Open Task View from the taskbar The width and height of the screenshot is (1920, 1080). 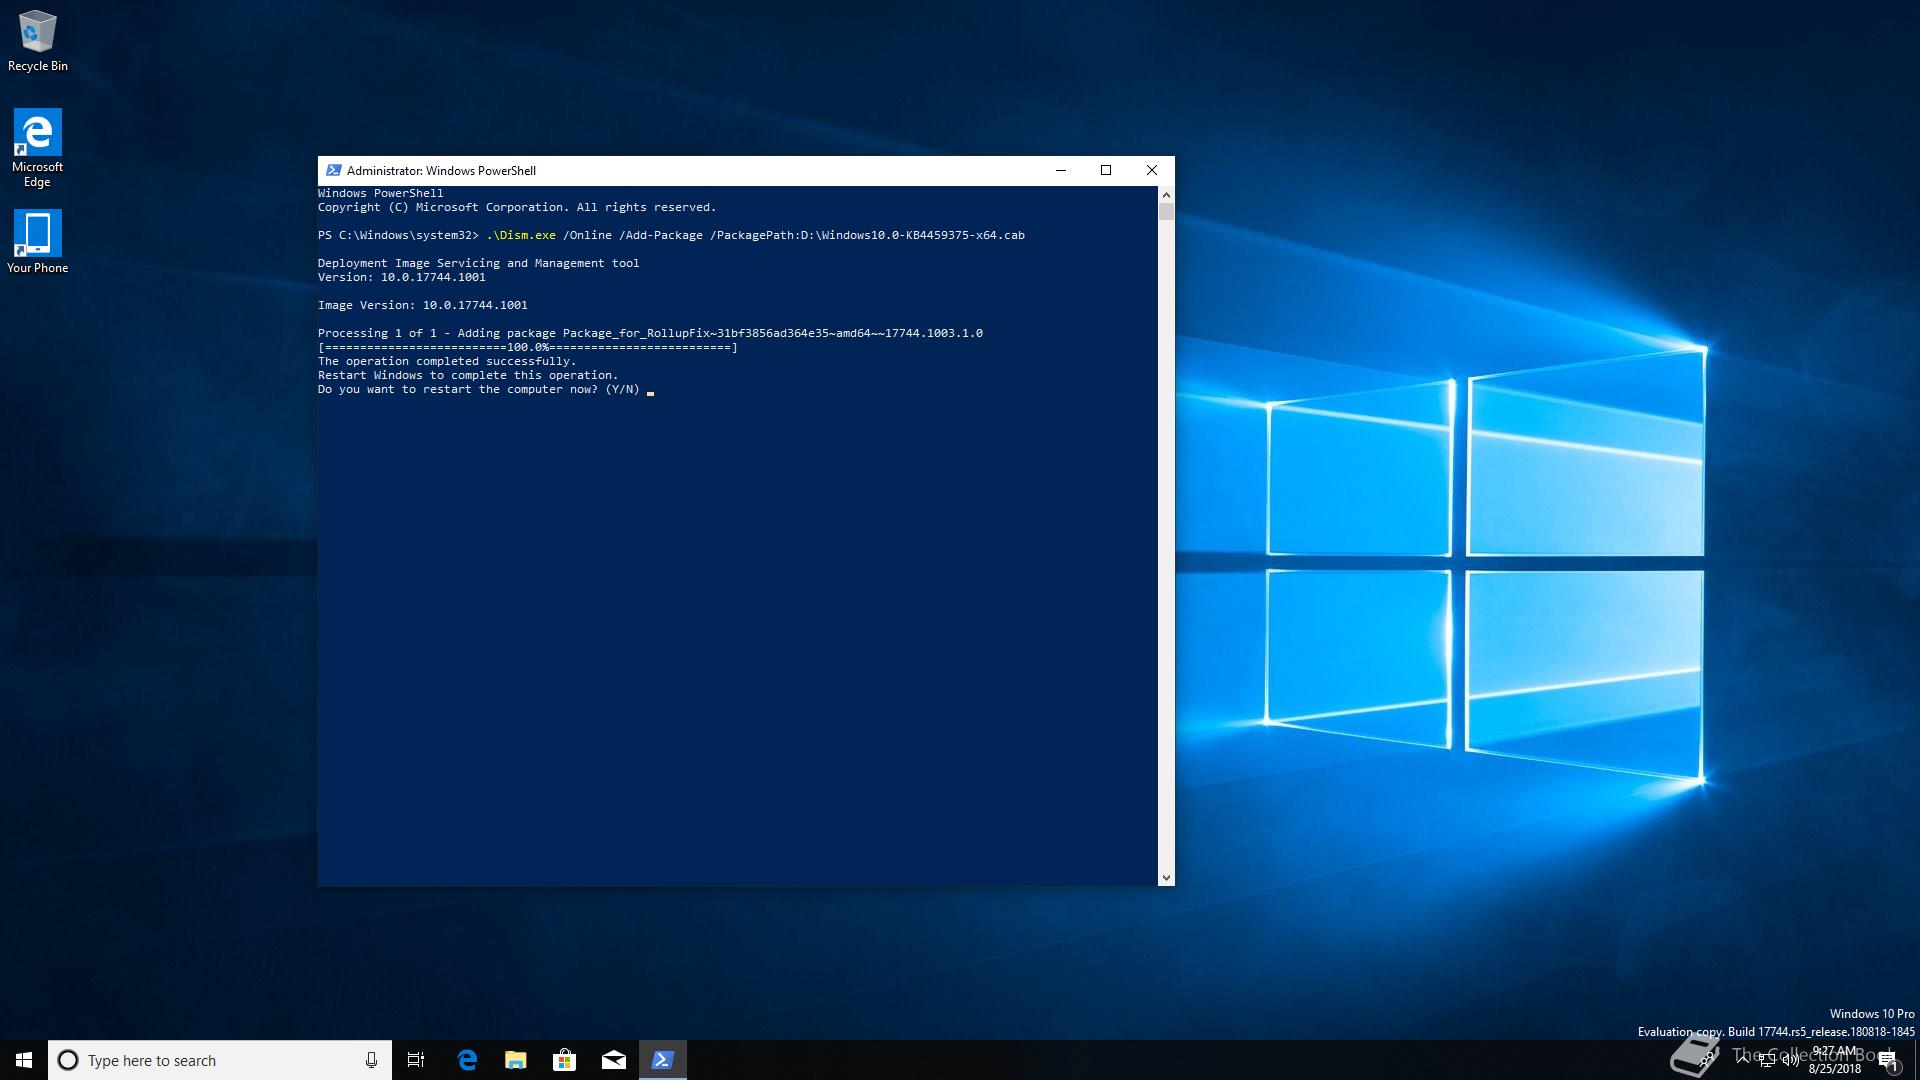tap(416, 1060)
